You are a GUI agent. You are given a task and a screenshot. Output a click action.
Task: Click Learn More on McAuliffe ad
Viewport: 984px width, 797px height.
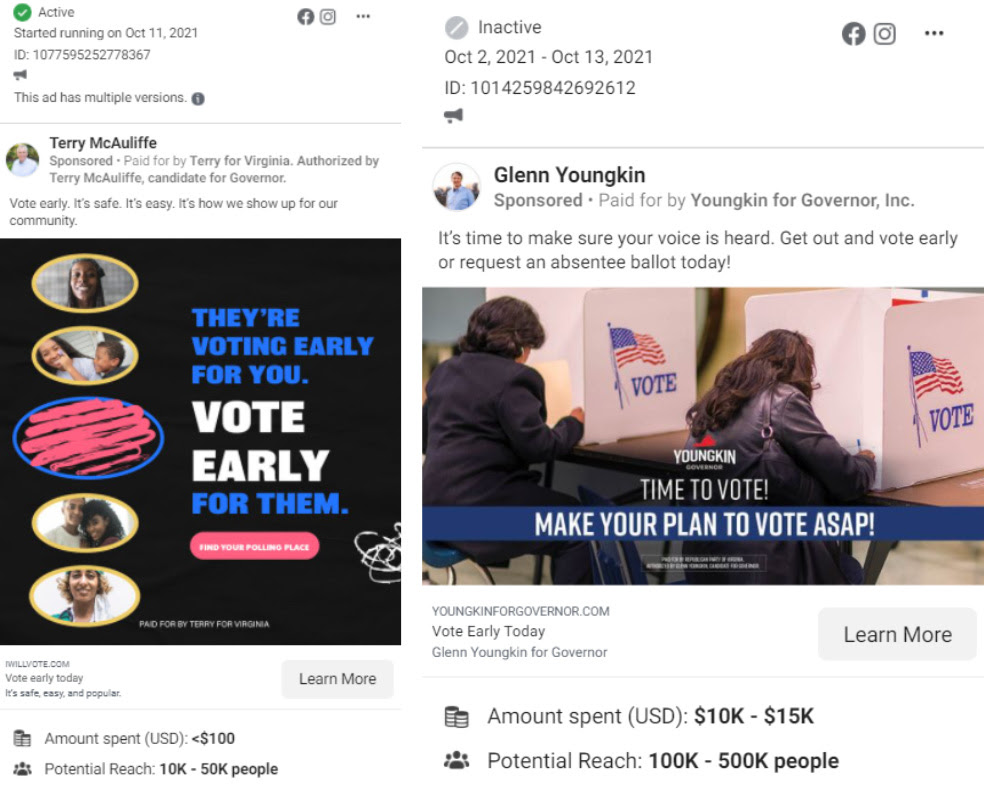click(x=338, y=679)
